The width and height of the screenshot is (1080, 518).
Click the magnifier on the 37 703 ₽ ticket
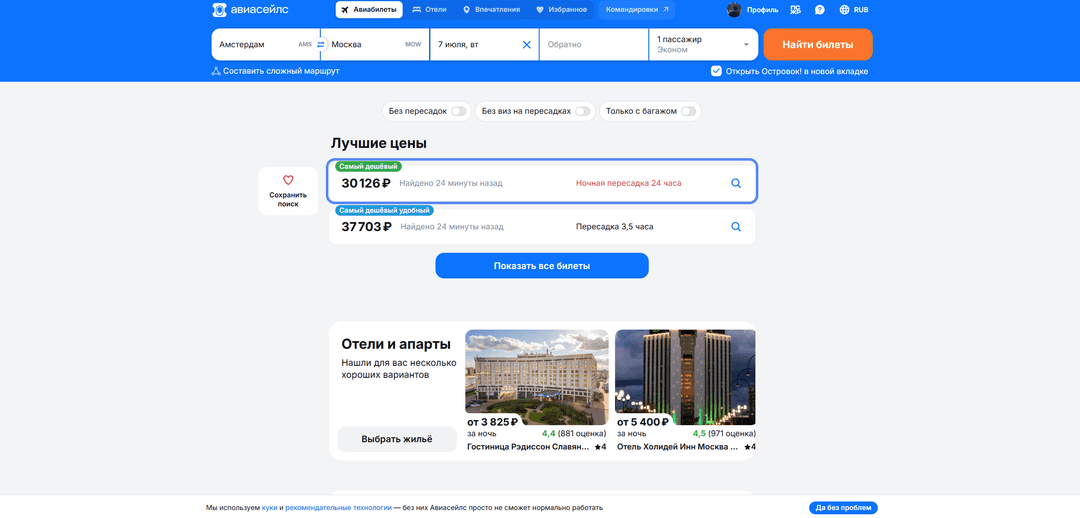point(736,227)
